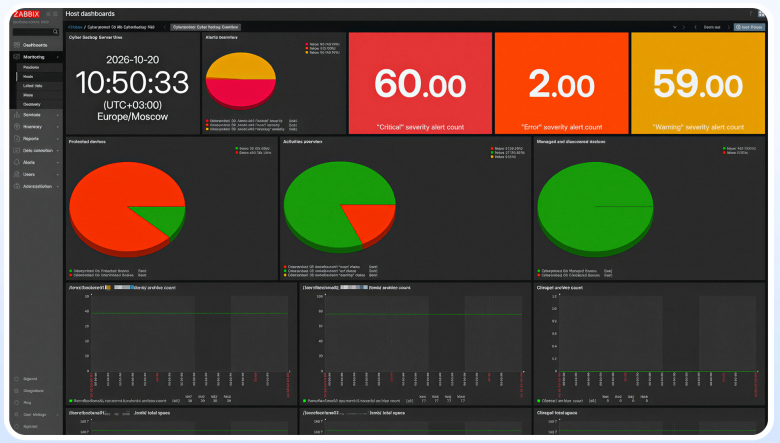Click the orange Error severity alert count tile
The height and width of the screenshot is (443, 780).
tap(562, 83)
